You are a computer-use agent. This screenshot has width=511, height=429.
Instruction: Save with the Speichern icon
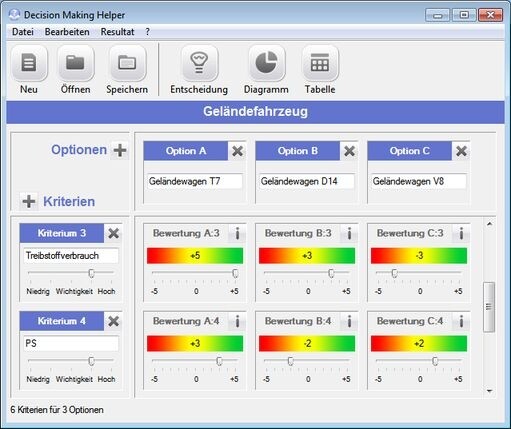127,63
